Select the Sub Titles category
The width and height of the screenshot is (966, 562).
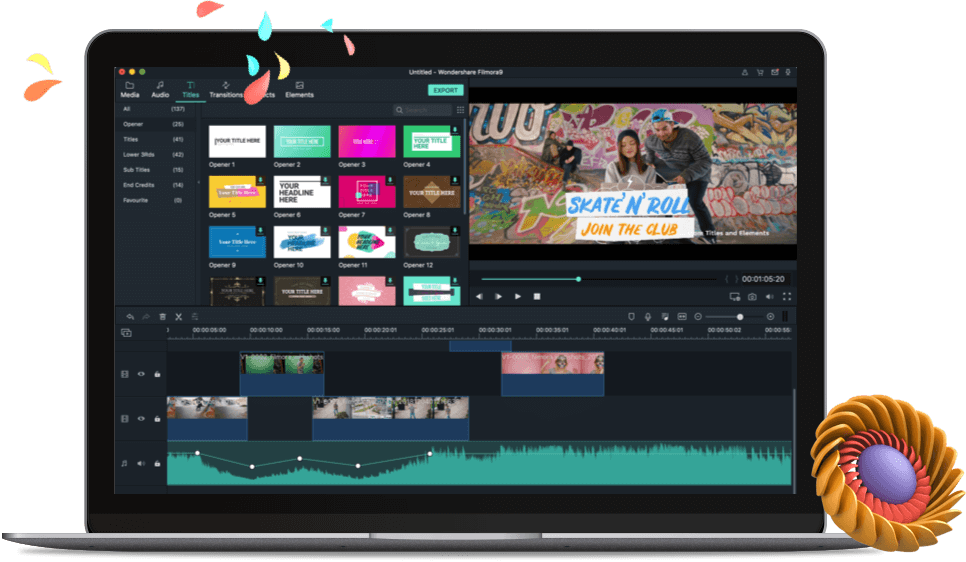(153, 170)
